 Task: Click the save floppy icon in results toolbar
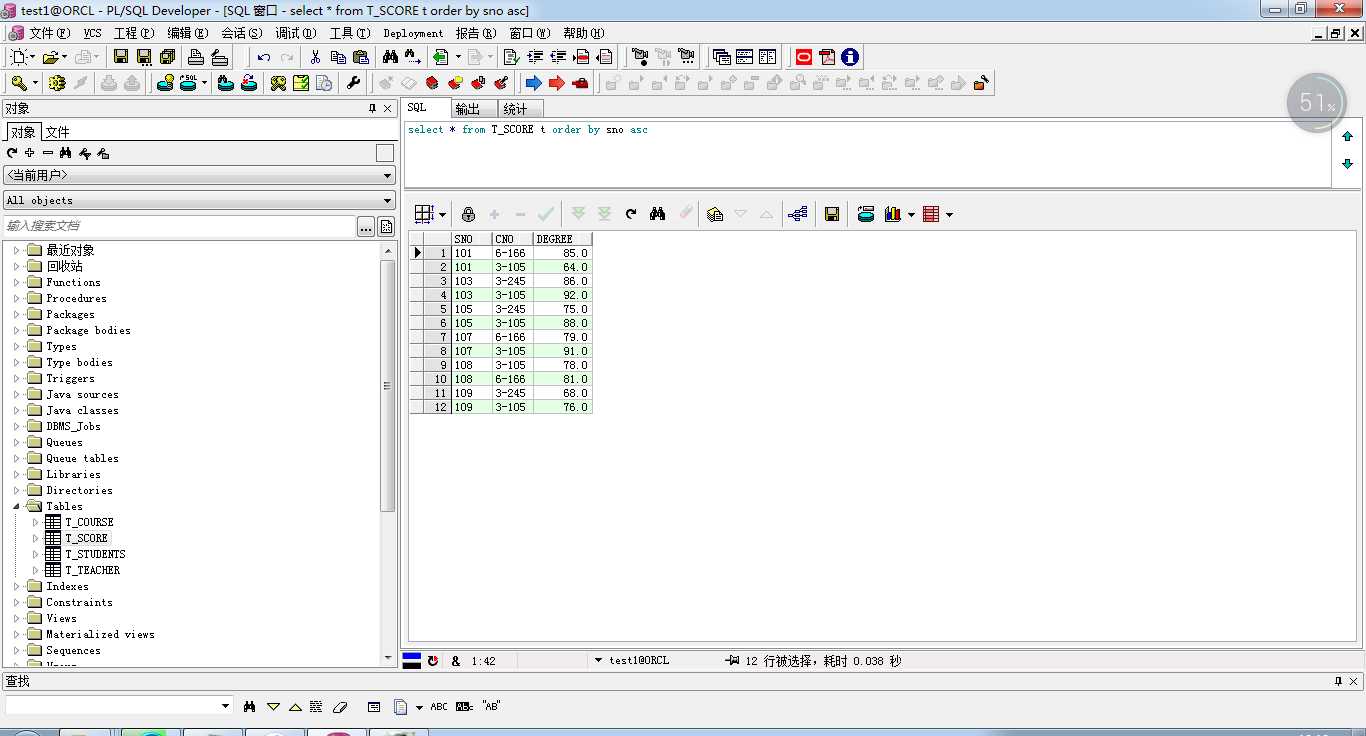tap(831, 214)
